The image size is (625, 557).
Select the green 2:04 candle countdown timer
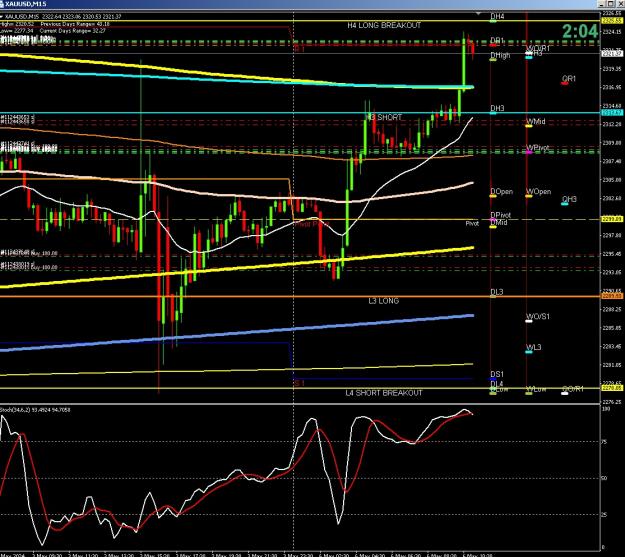coord(580,31)
